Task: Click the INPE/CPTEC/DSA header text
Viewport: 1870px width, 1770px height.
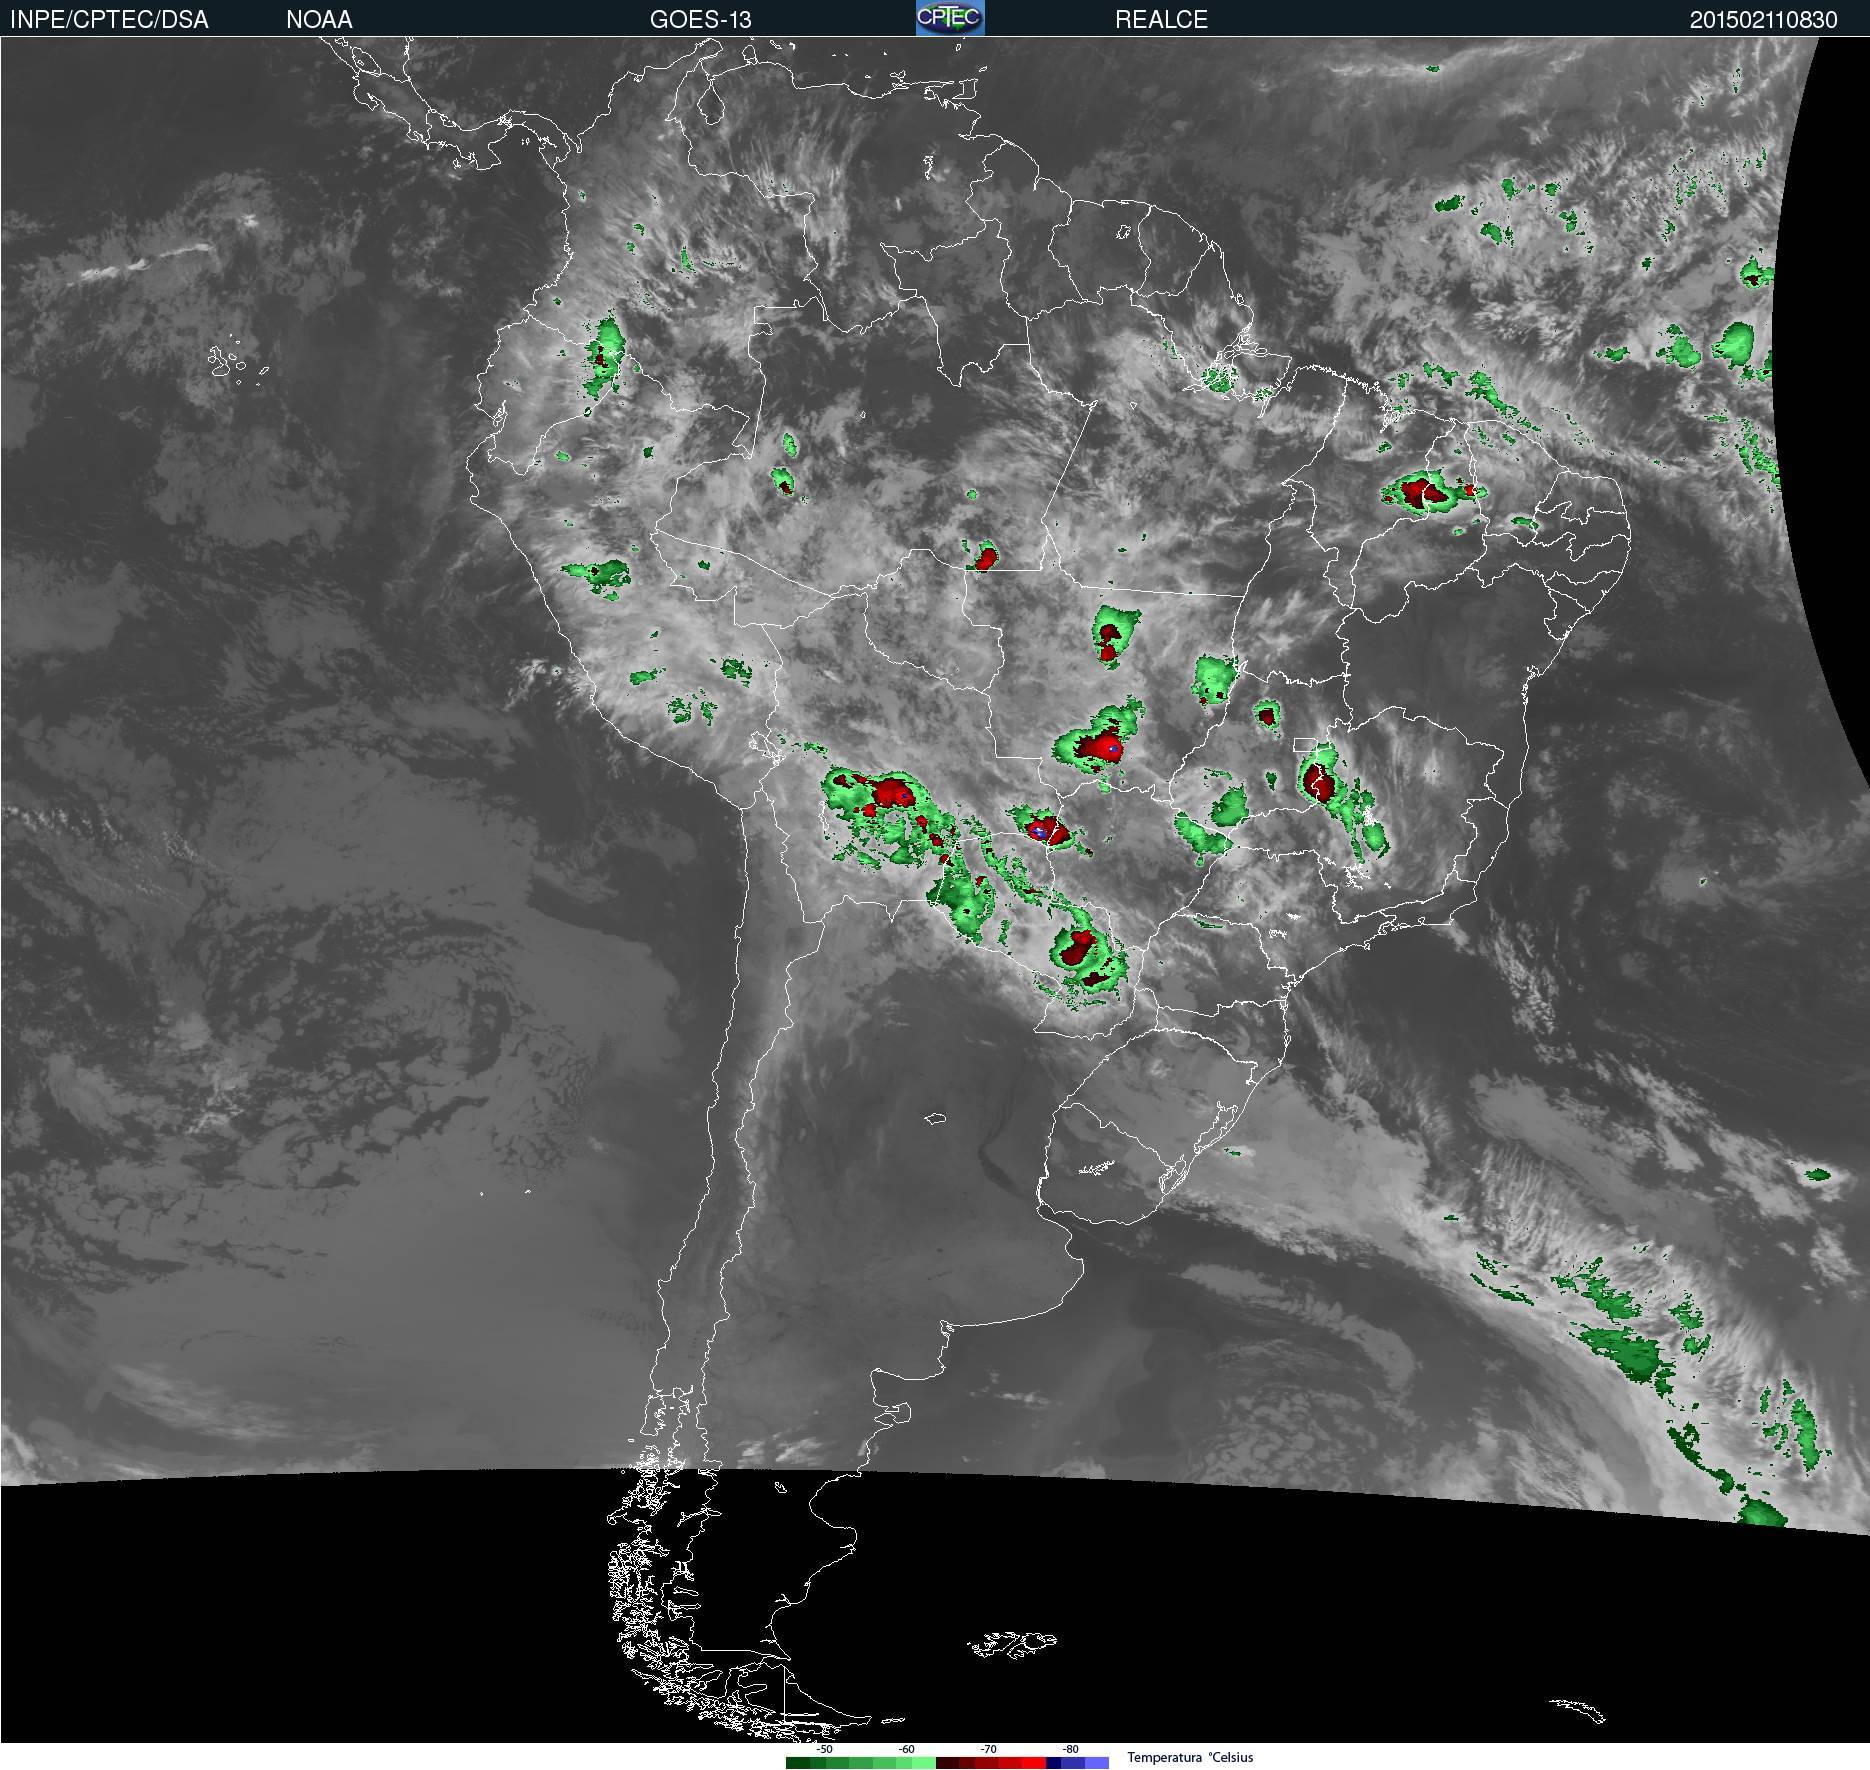Action: coord(109,19)
